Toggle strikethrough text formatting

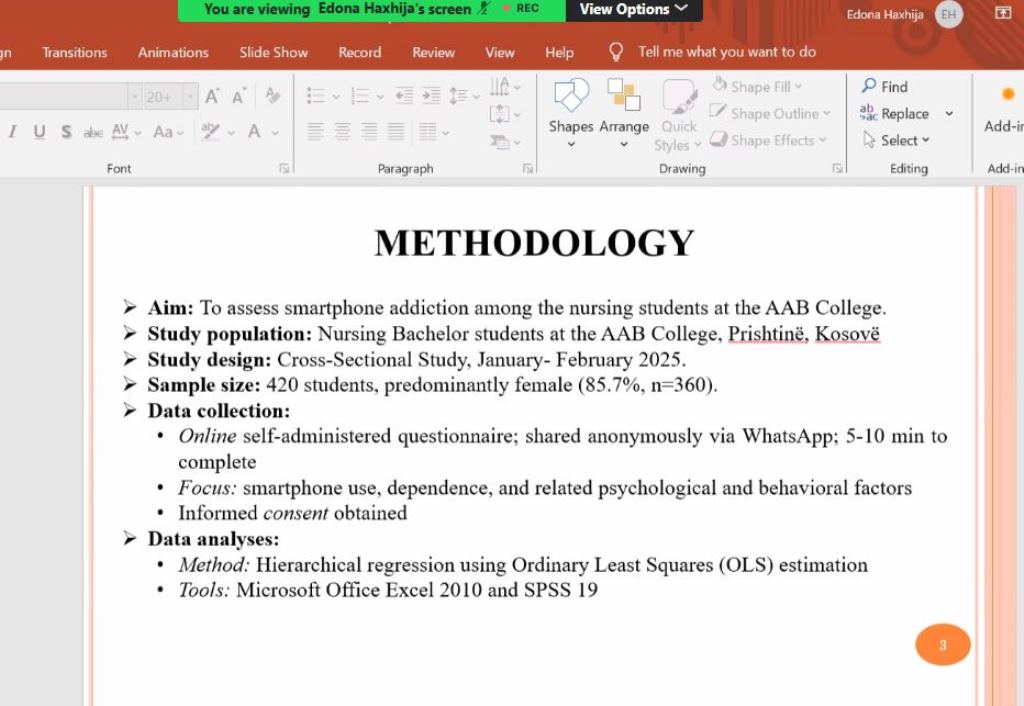93,132
